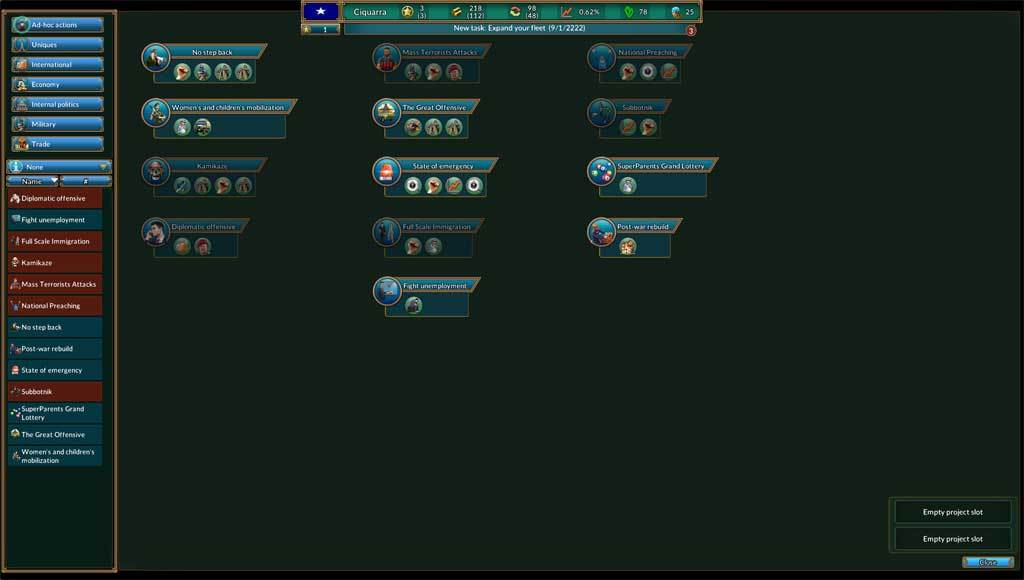Select The Great Offensive medal icon
The height and width of the screenshot is (580, 1024).
[x=387, y=112]
